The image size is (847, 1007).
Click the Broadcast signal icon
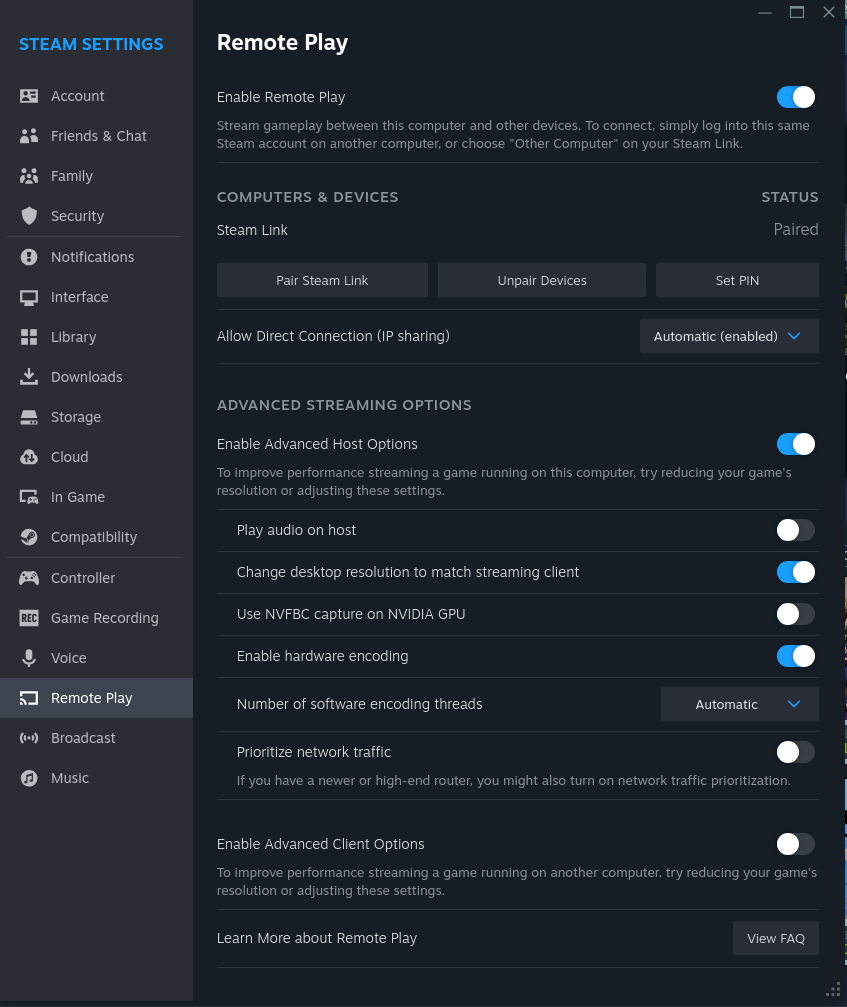[29, 738]
